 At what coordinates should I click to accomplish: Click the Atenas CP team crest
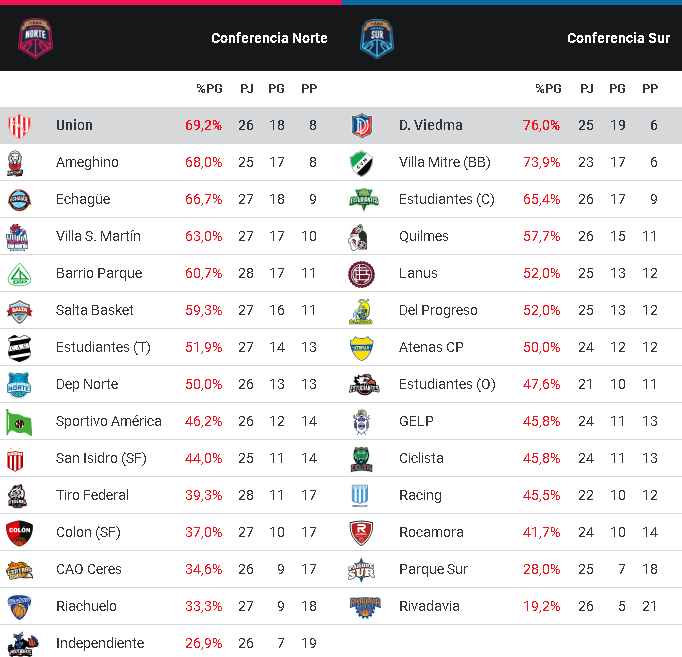(x=361, y=347)
